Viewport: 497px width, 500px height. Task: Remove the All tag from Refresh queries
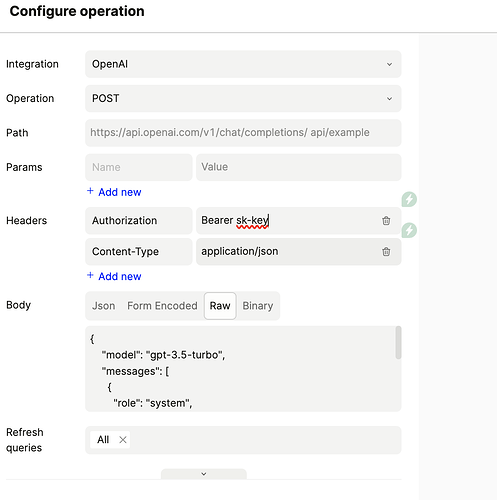[123, 440]
